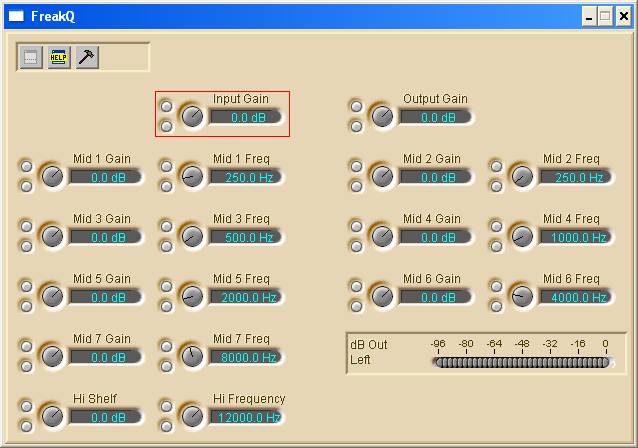Click the upper round button beside Mid 5 Freq

pos(166,286)
